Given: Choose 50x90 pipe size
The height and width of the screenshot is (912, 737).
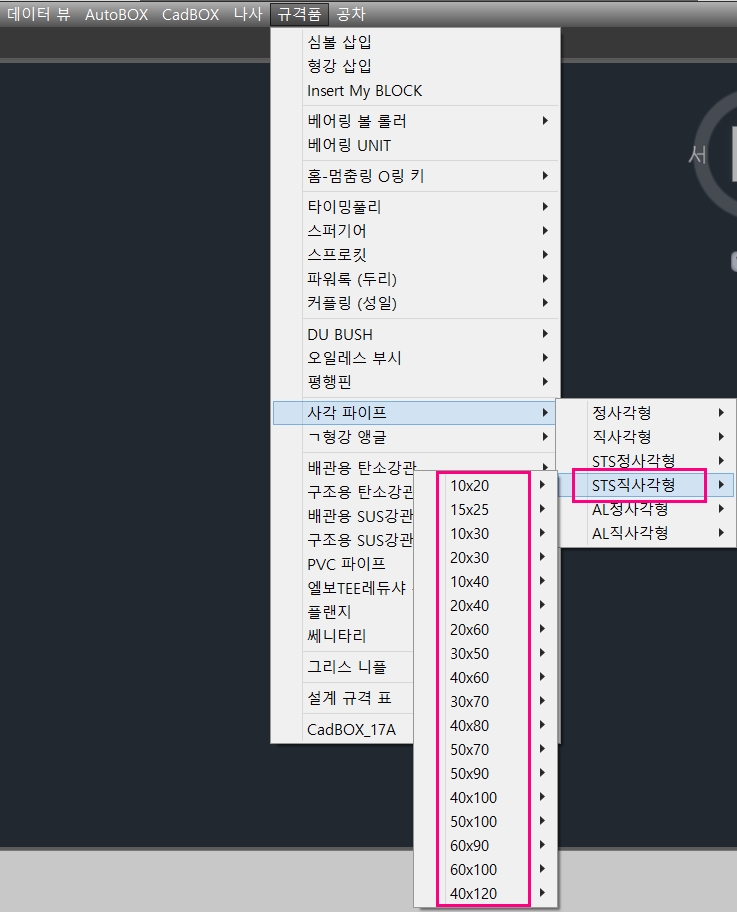Looking at the screenshot, I should [486, 773].
